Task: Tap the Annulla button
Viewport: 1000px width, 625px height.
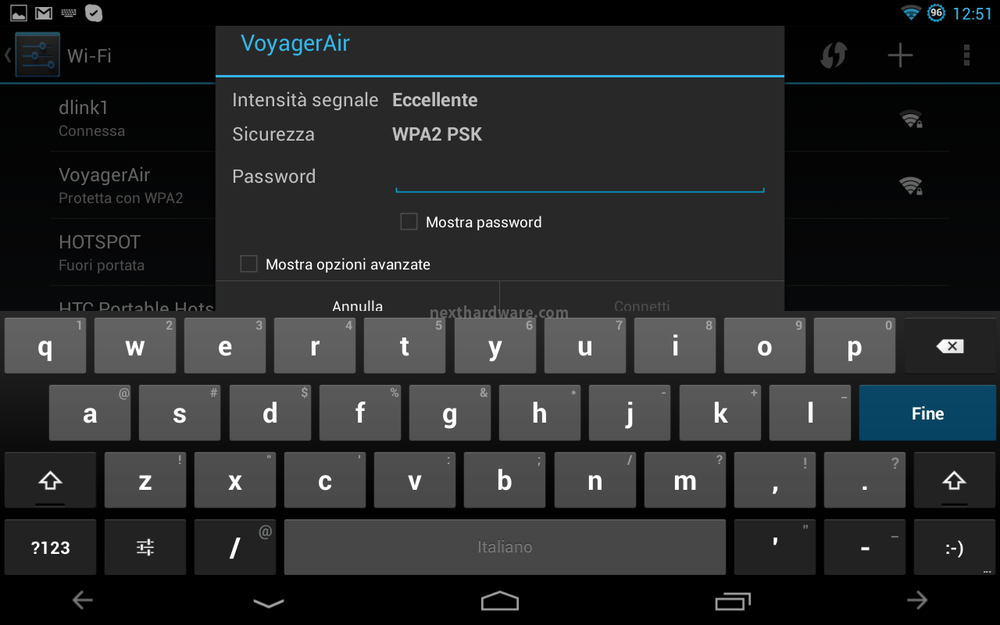Action: (357, 301)
